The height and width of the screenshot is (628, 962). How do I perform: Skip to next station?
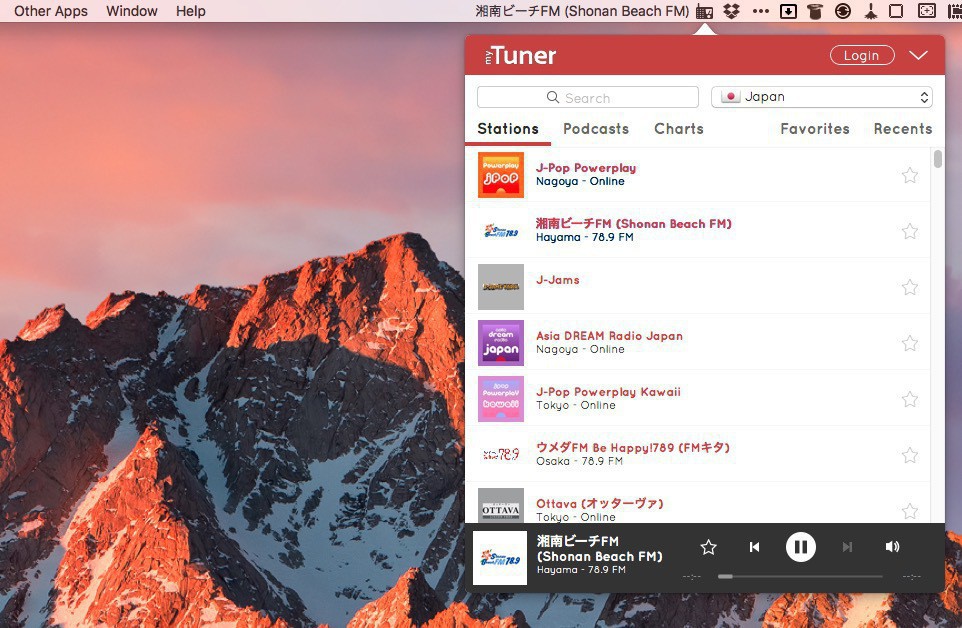[847, 546]
